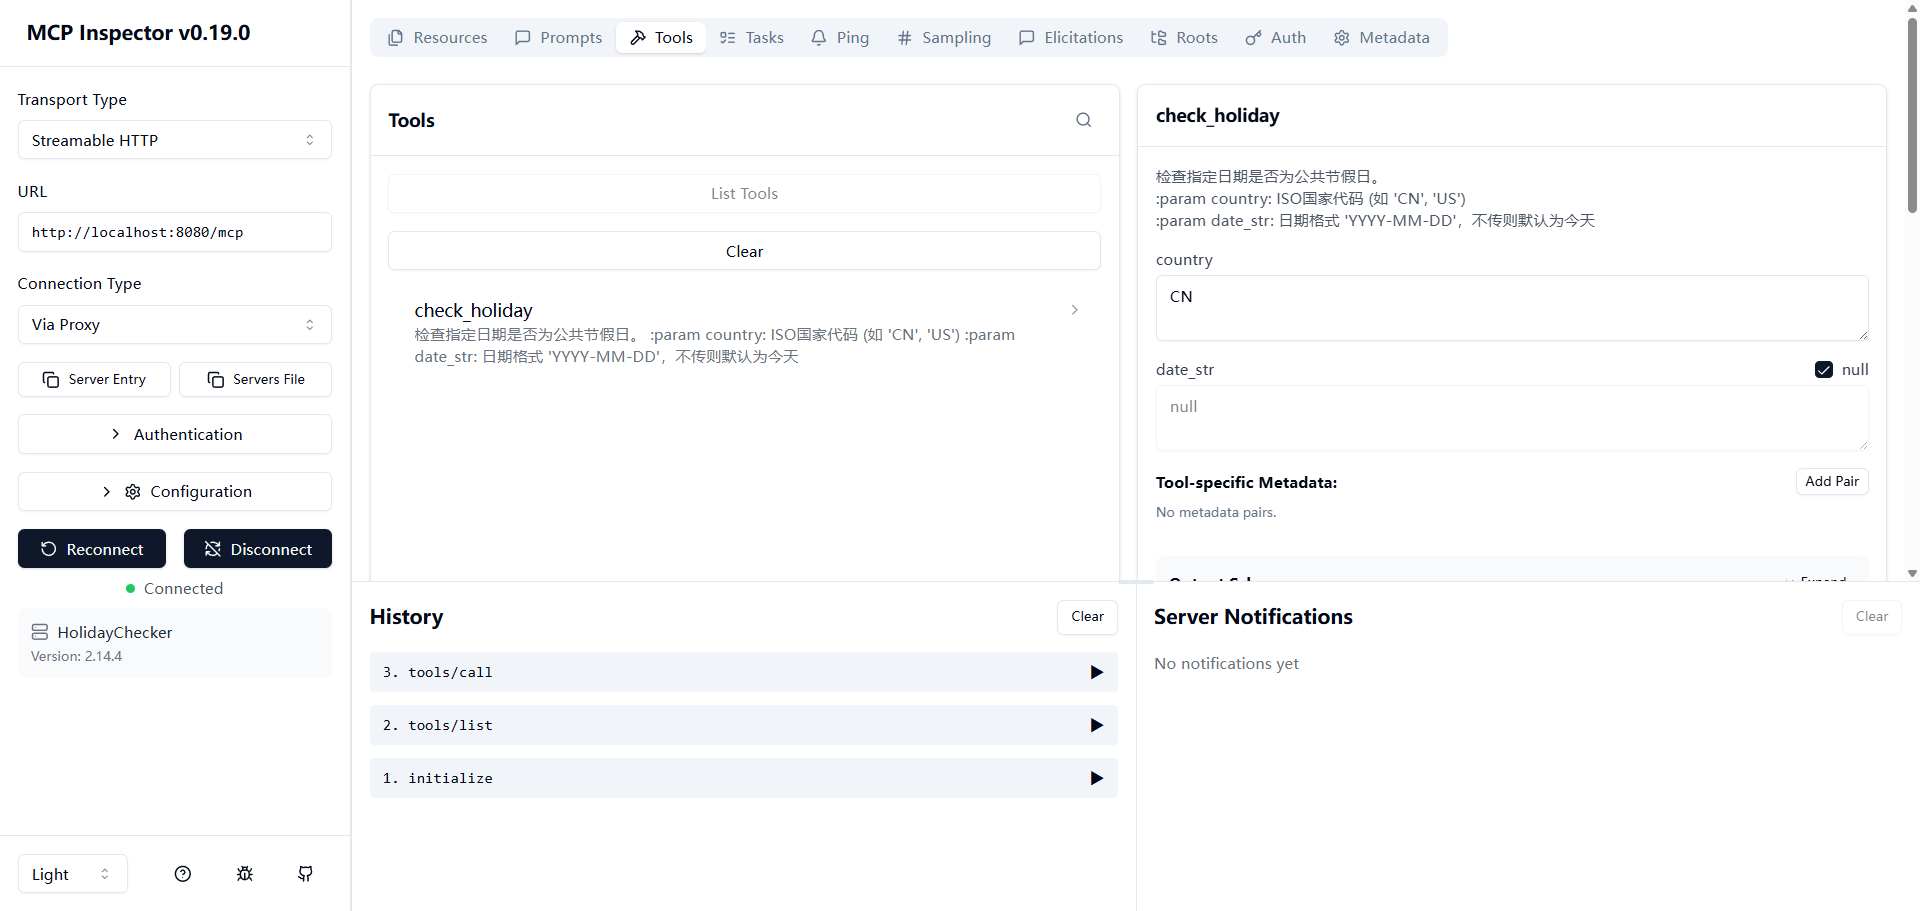Expand the Authentication section
The height and width of the screenshot is (911, 1920).
point(175,434)
